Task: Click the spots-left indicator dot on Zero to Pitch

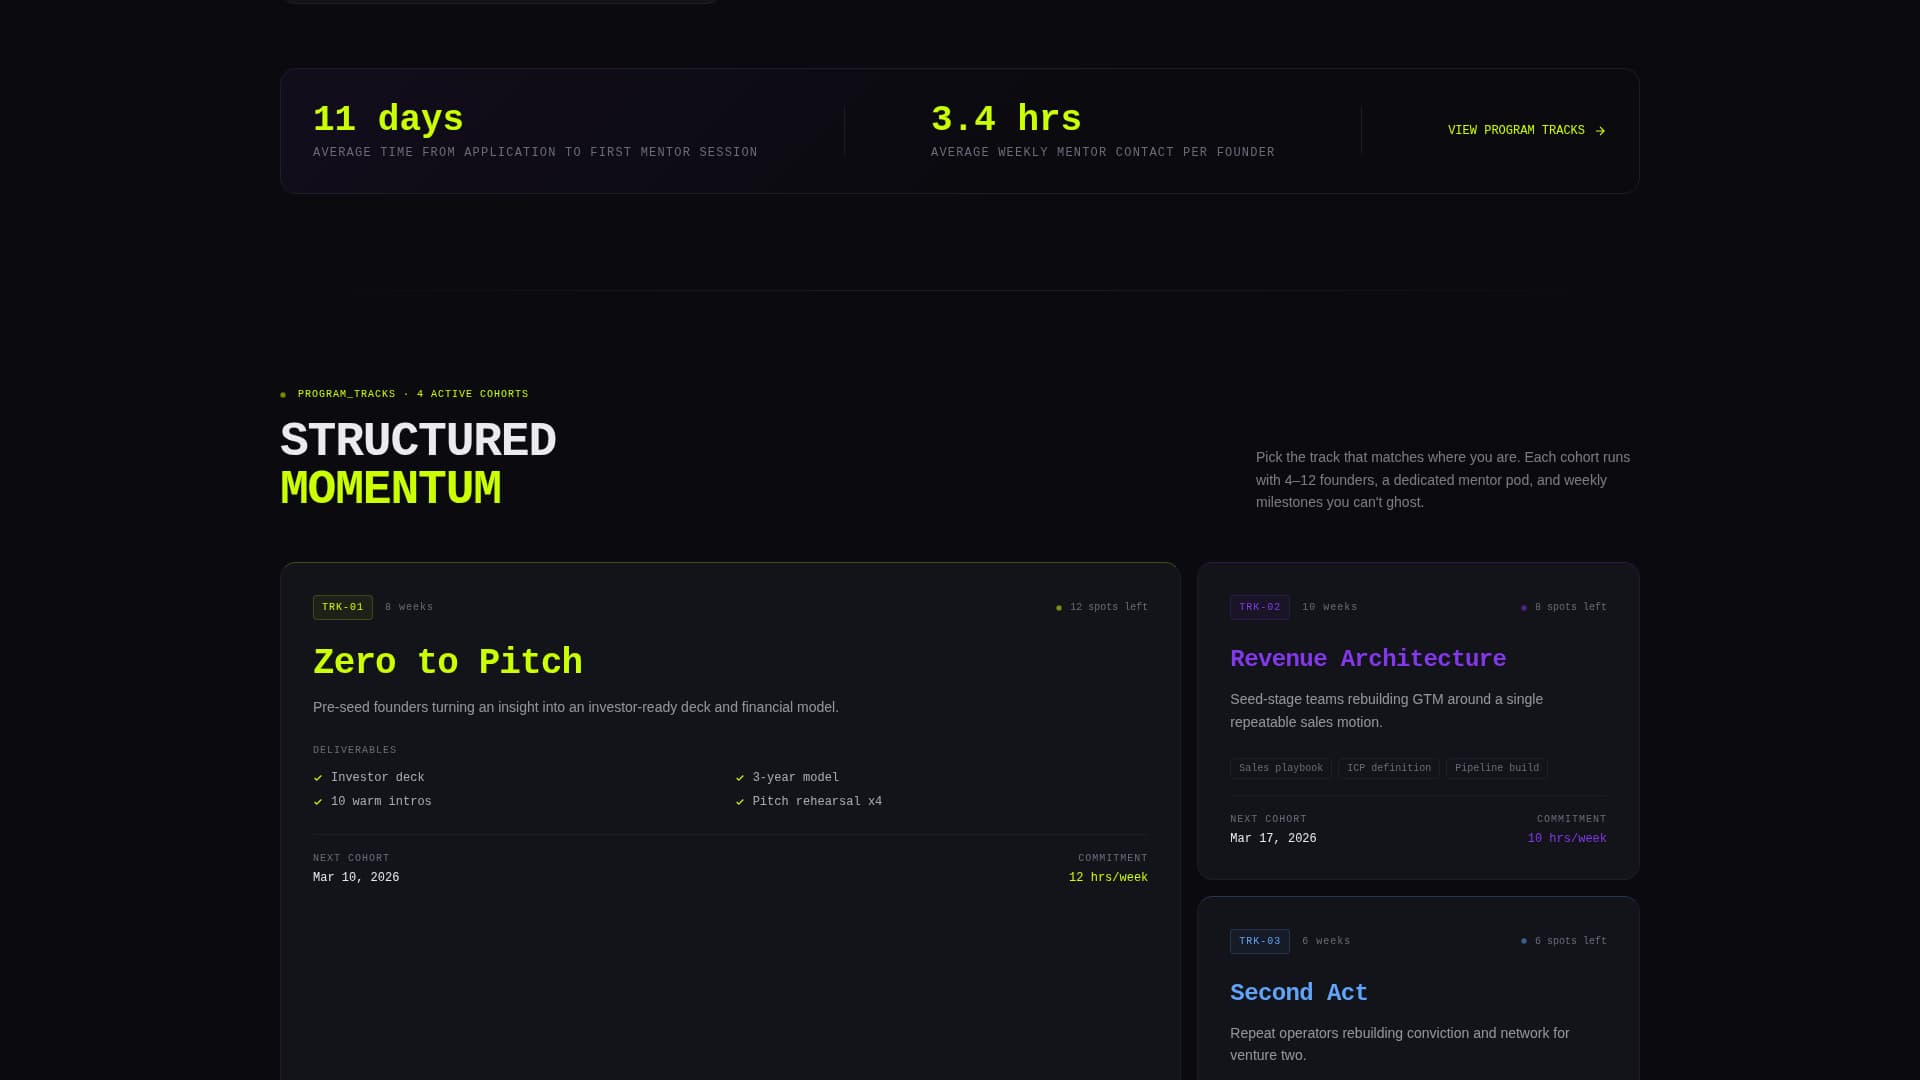Action: click(x=1060, y=606)
